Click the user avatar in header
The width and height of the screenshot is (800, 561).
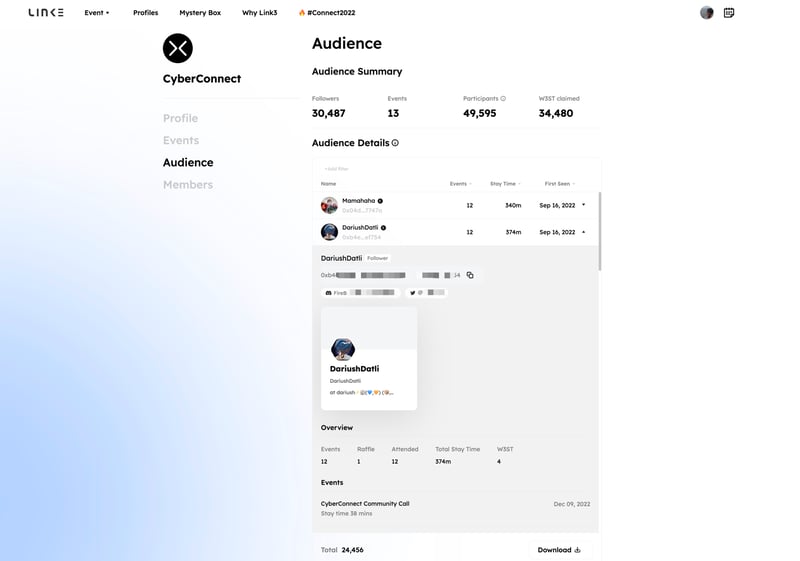(707, 13)
